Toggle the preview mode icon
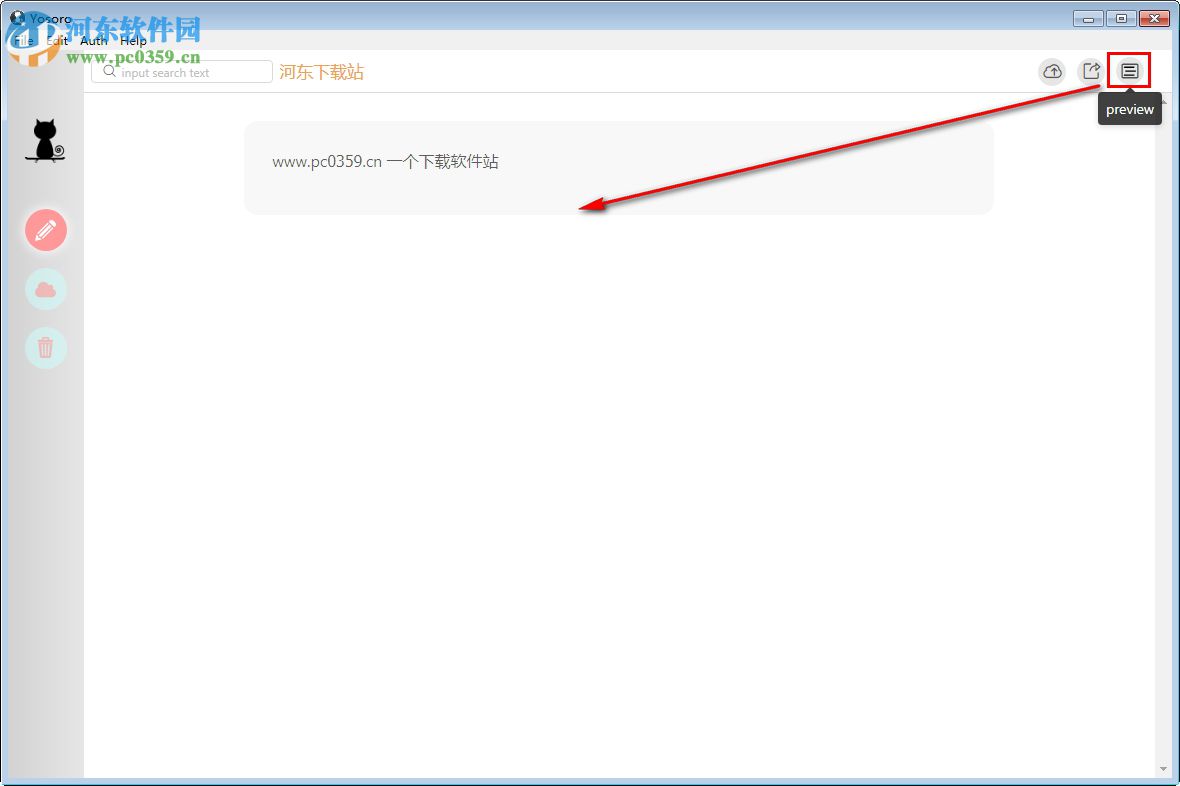This screenshot has height=786, width=1180. coord(1129,71)
